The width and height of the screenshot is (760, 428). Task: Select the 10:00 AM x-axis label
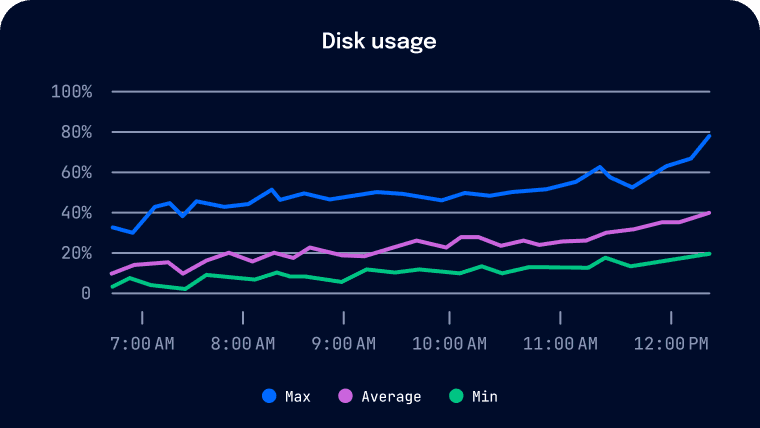451,344
